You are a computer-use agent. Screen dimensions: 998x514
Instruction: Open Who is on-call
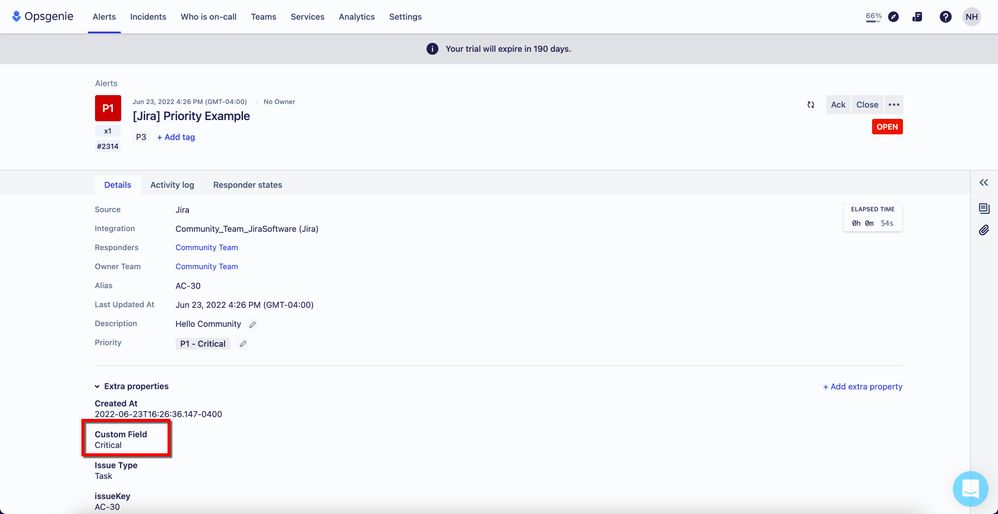click(x=208, y=17)
